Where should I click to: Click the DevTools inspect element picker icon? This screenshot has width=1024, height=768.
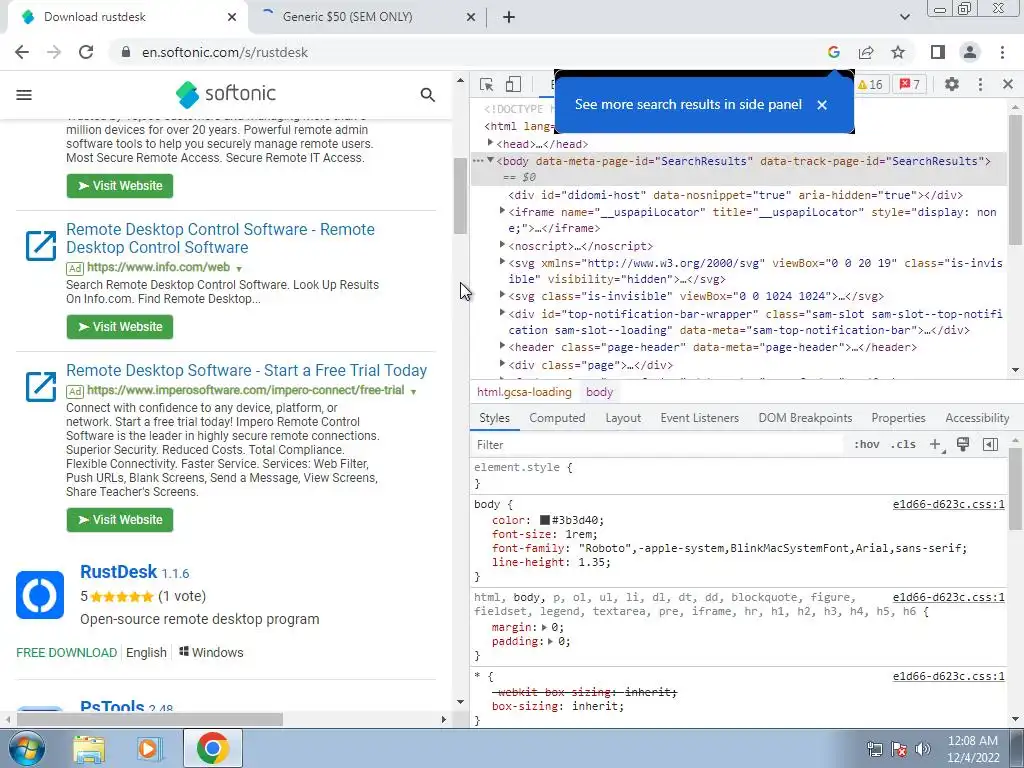[x=487, y=85]
